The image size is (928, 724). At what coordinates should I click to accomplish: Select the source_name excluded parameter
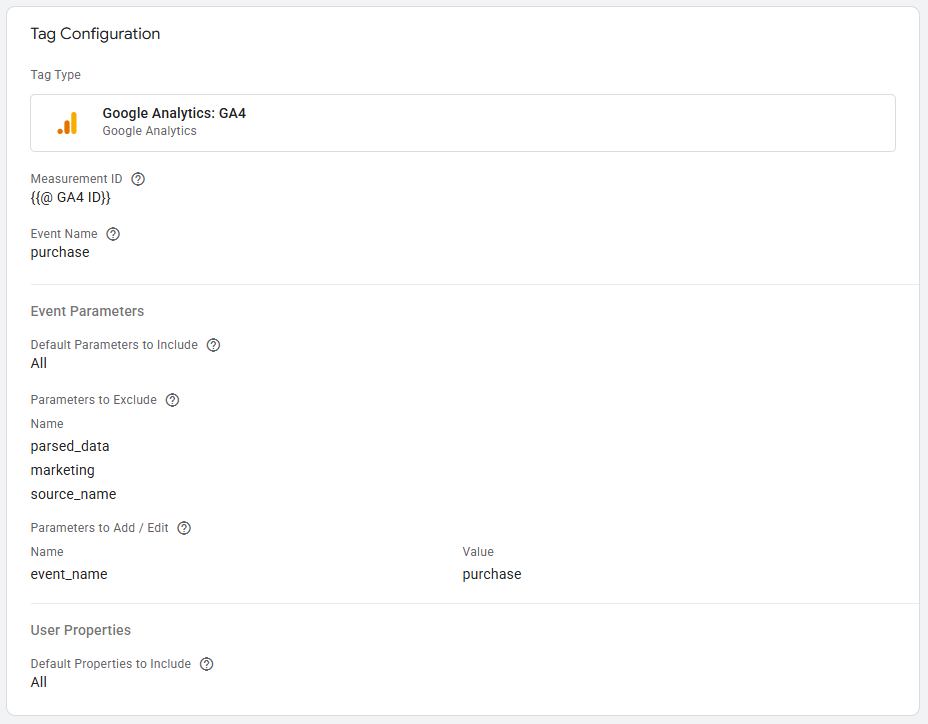click(73, 494)
